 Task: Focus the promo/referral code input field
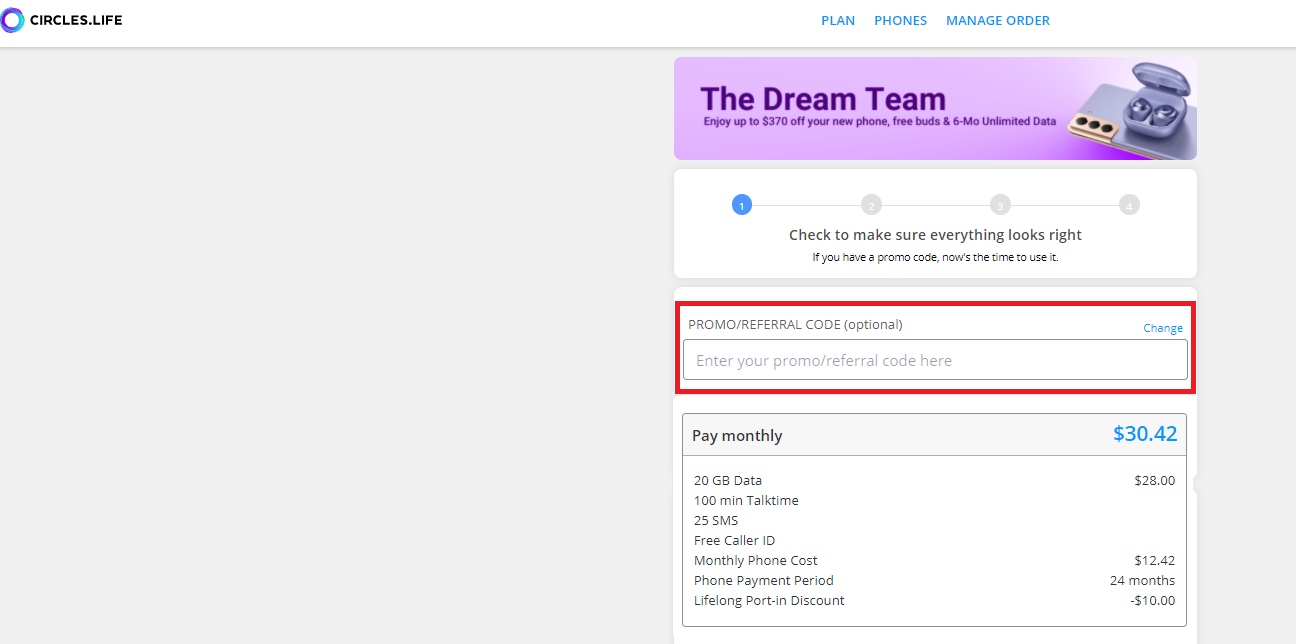pos(934,360)
